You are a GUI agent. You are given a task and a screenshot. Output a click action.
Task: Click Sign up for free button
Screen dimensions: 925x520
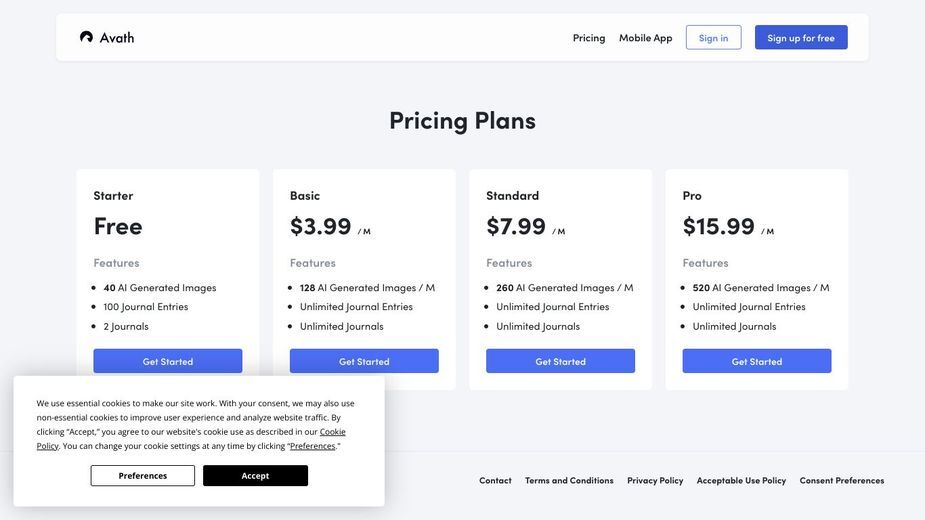pos(801,37)
